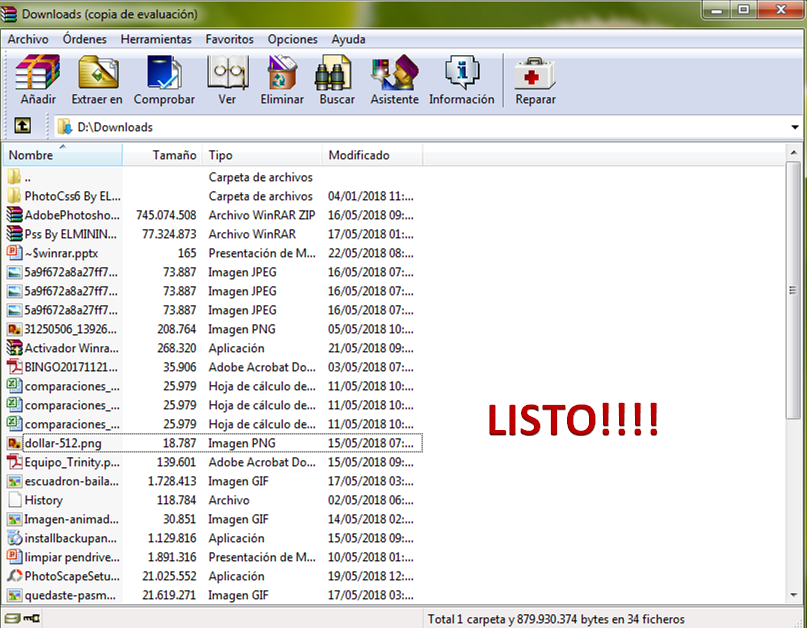Click the Eliminar recycle bin icon

pyautogui.click(x=282, y=72)
